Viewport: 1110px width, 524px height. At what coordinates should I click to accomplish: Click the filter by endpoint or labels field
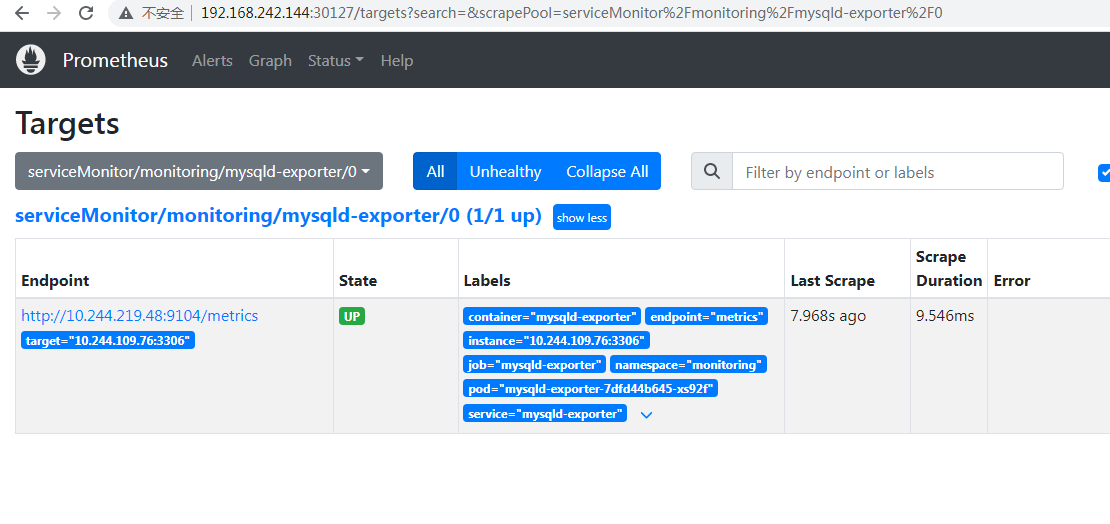pos(898,171)
